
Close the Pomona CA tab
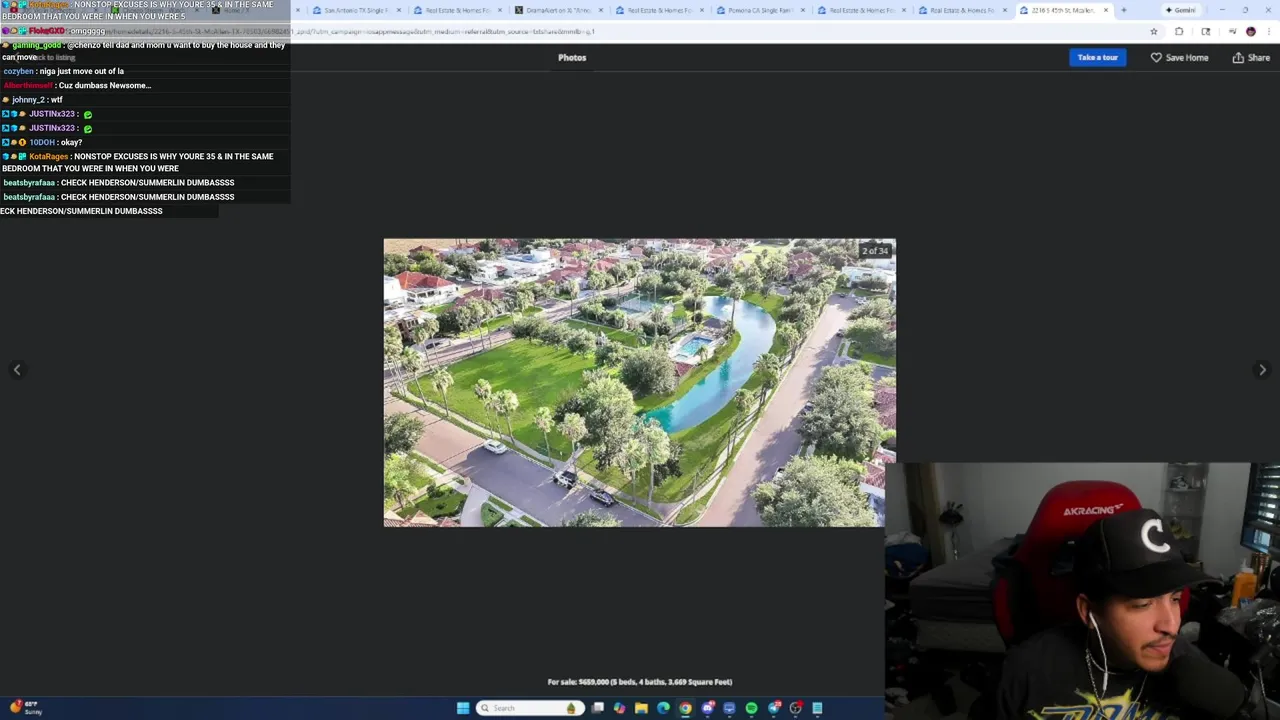pyautogui.click(x=802, y=10)
